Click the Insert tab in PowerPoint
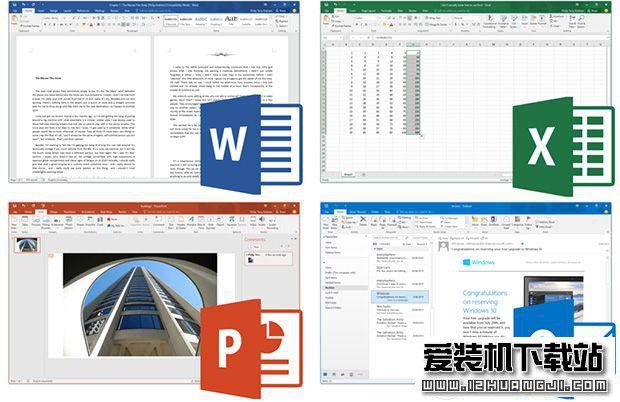Image resolution: width=620 pixels, height=402 pixels. [x=41, y=212]
